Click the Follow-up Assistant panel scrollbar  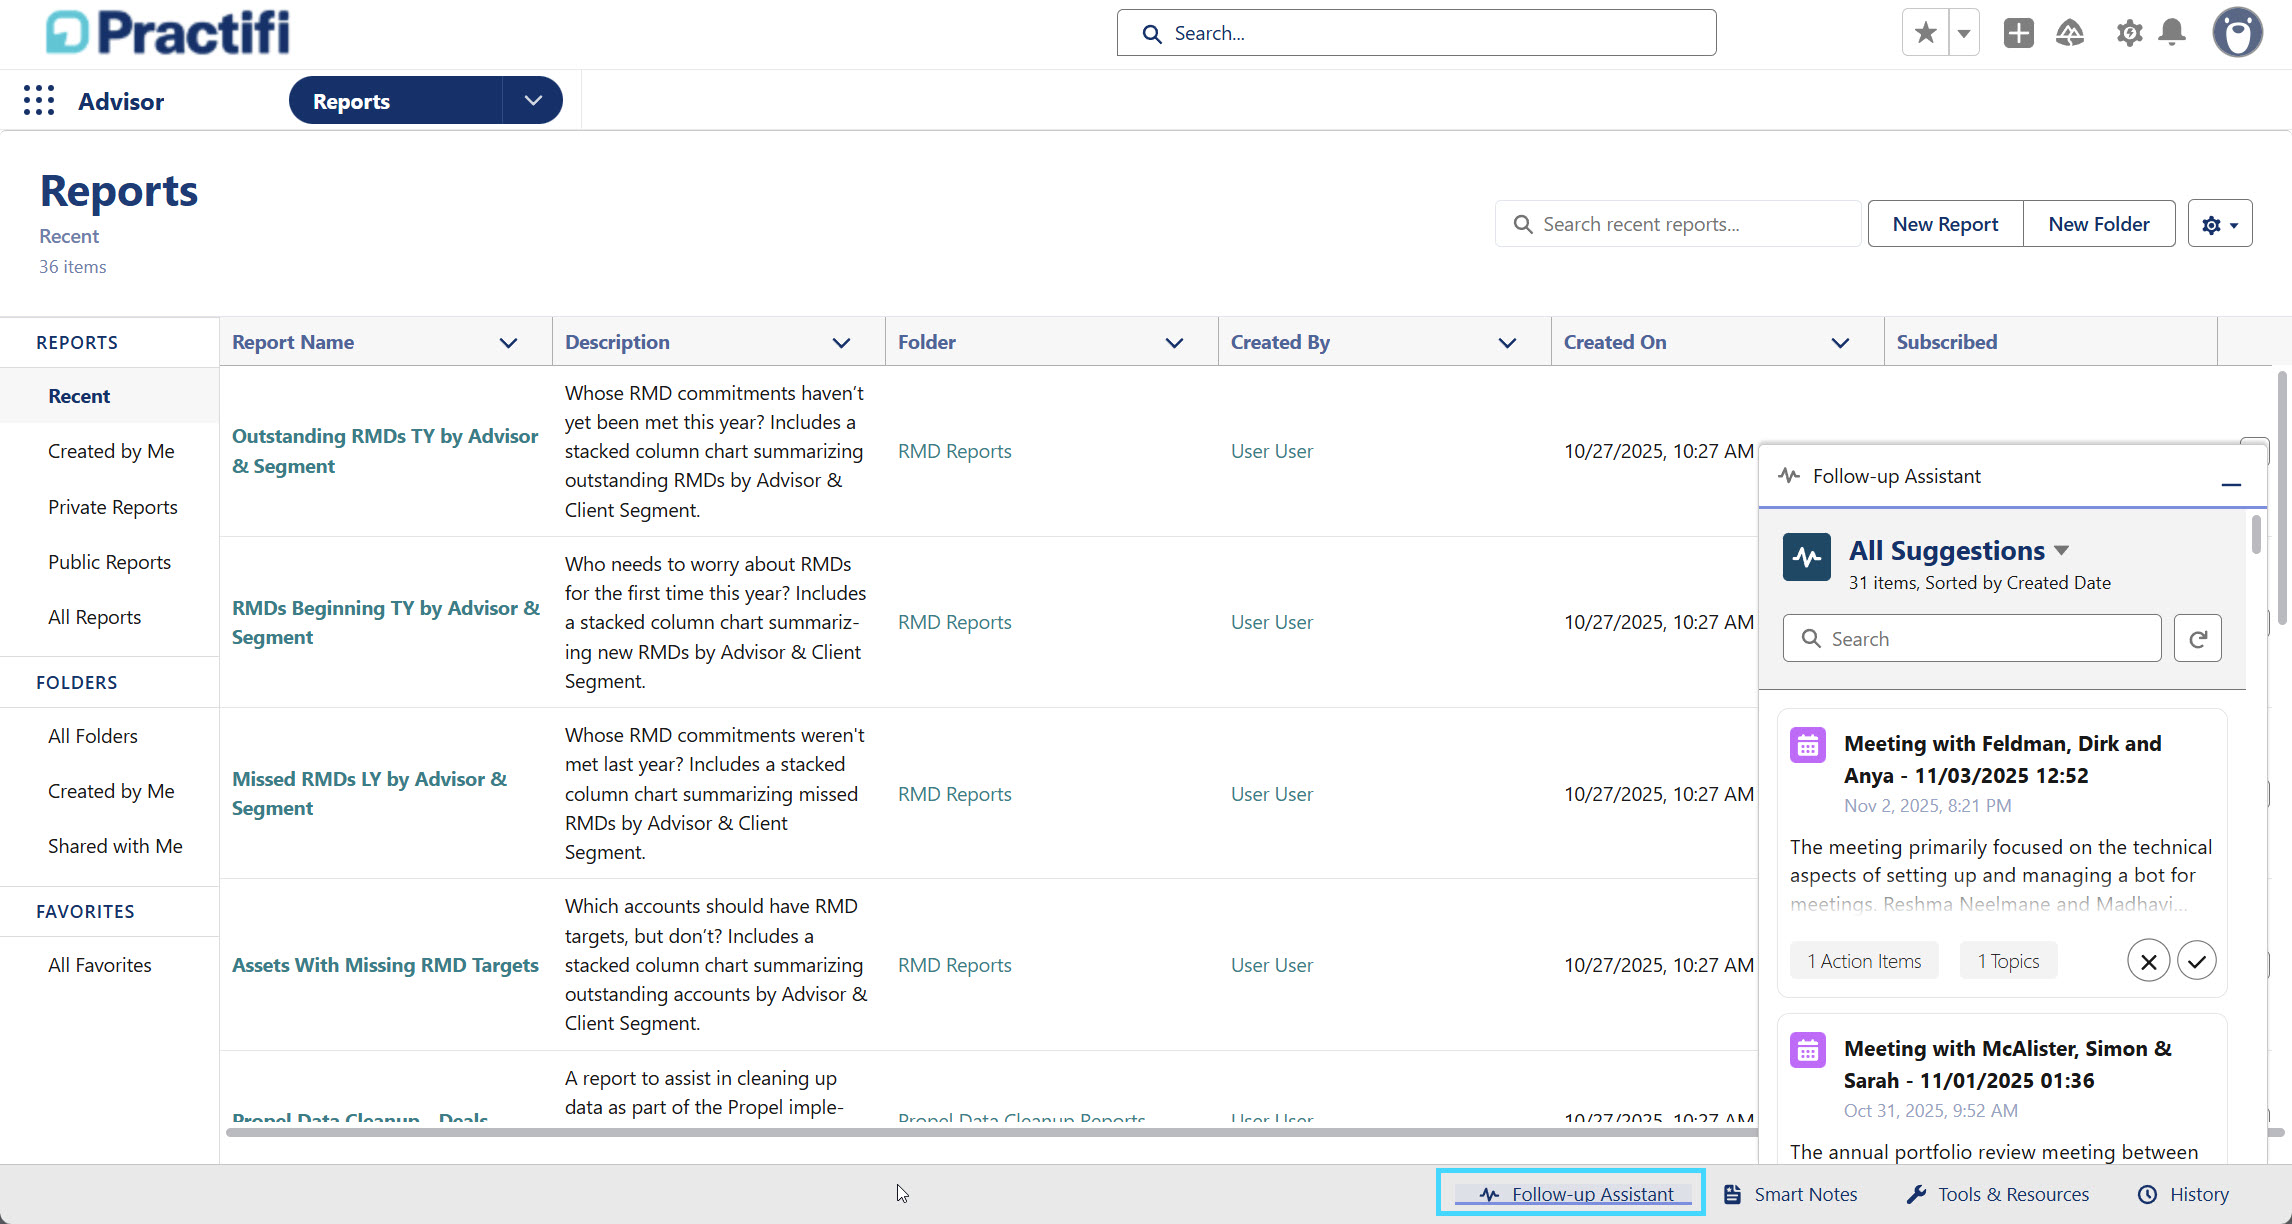tap(2256, 533)
